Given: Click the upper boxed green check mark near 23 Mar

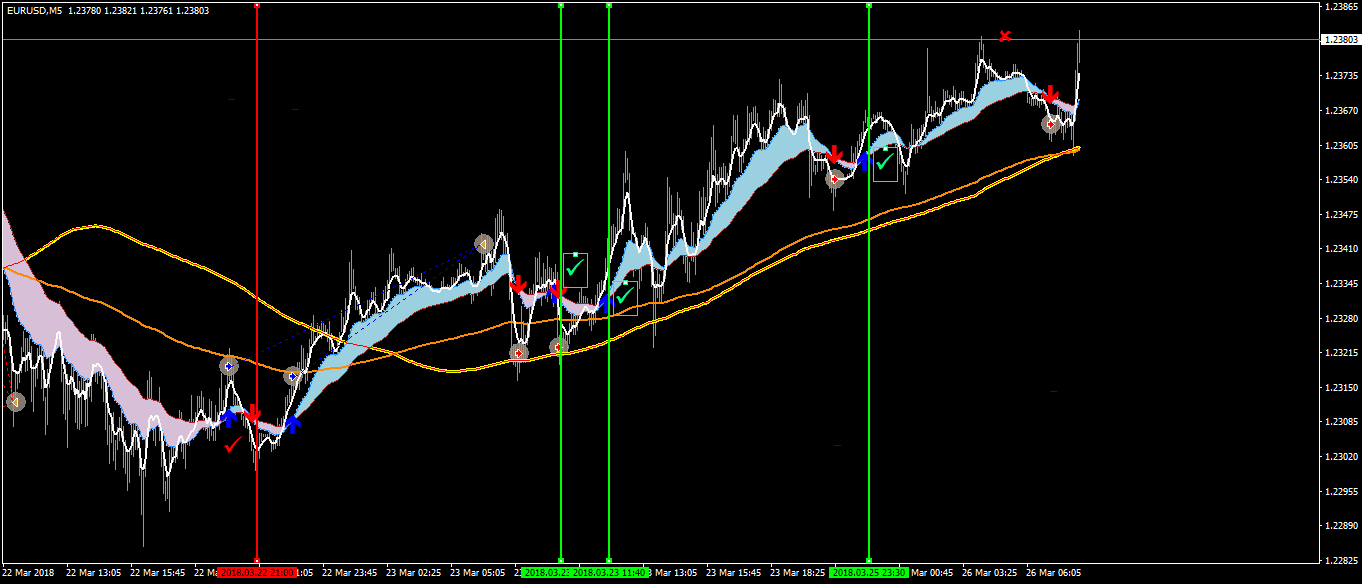Looking at the screenshot, I should [575, 269].
